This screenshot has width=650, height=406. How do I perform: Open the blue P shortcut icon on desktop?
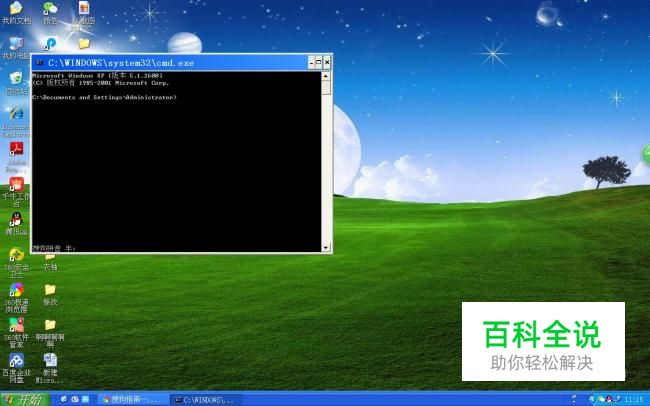pyautogui.click(x=51, y=44)
